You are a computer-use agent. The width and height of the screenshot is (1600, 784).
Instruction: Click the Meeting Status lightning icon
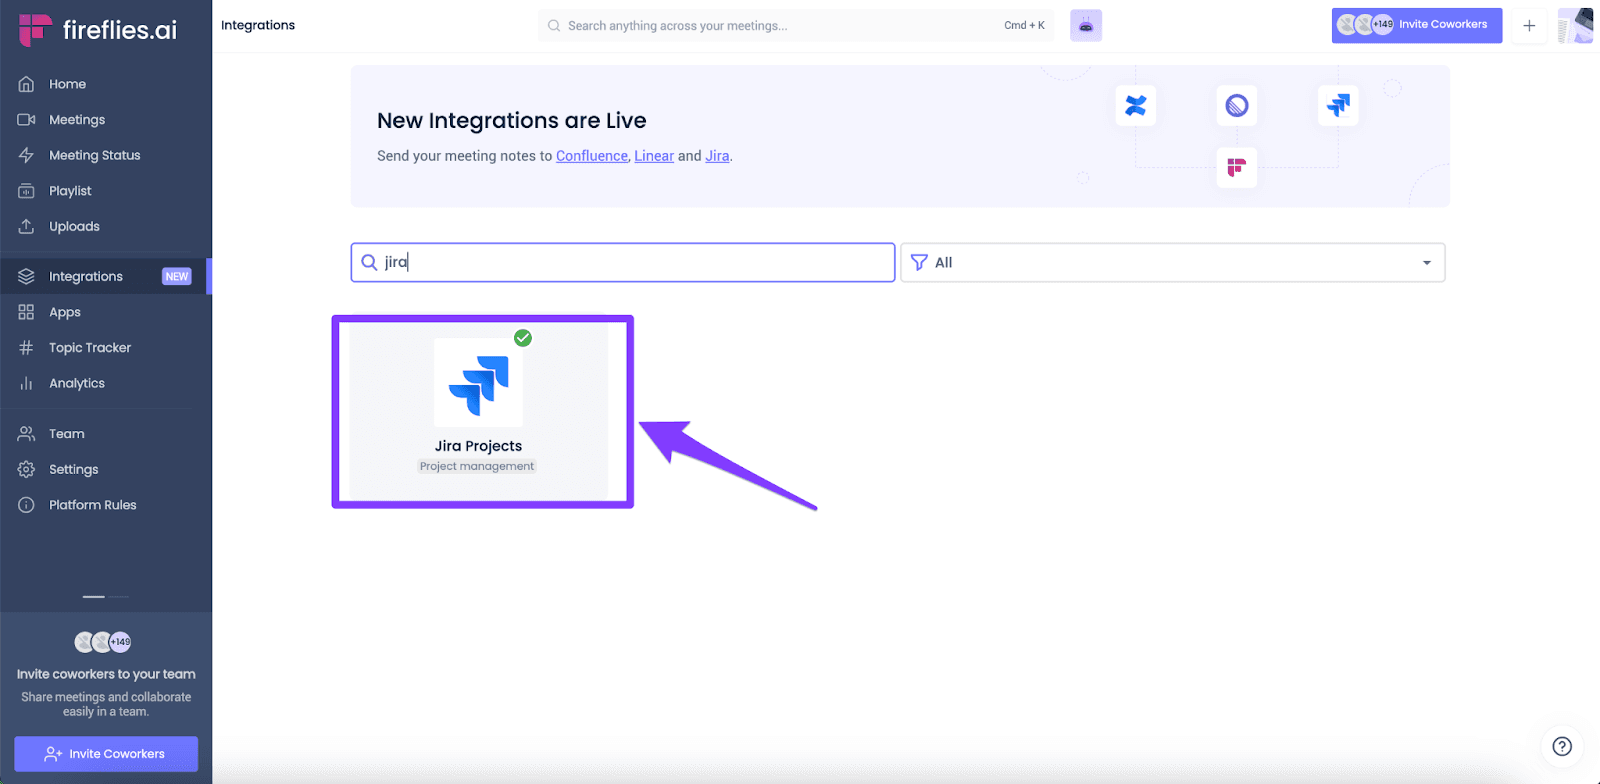(x=27, y=155)
